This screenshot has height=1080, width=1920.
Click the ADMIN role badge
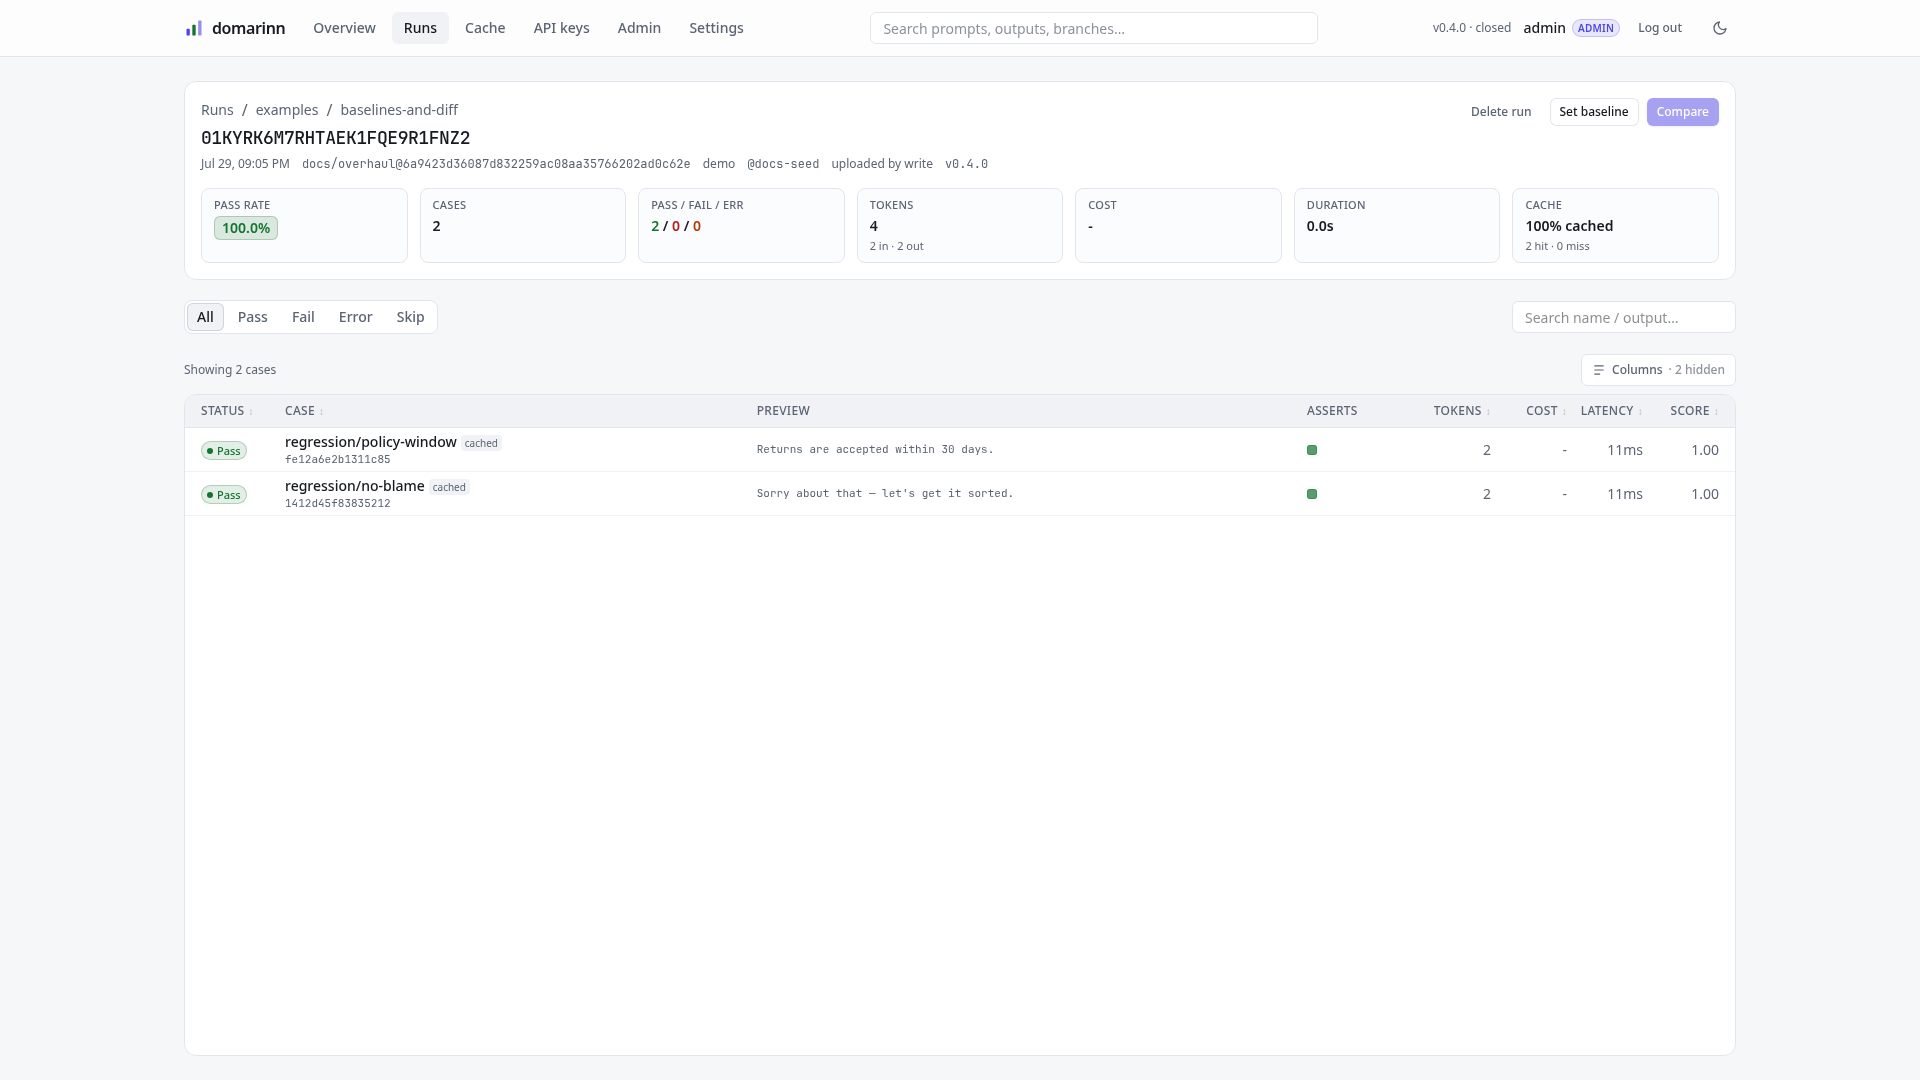pos(1596,28)
